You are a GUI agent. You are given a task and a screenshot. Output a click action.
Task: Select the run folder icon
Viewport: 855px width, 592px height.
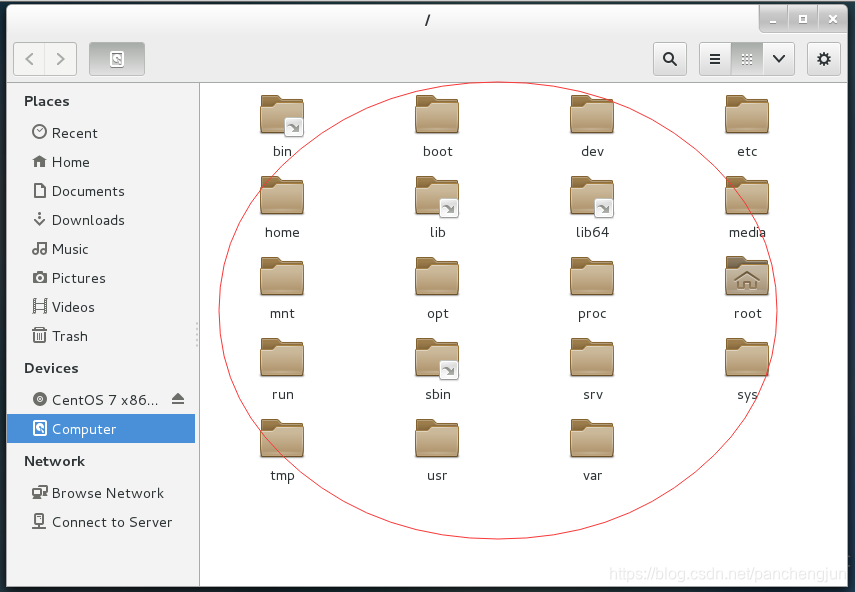coord(282,358)
